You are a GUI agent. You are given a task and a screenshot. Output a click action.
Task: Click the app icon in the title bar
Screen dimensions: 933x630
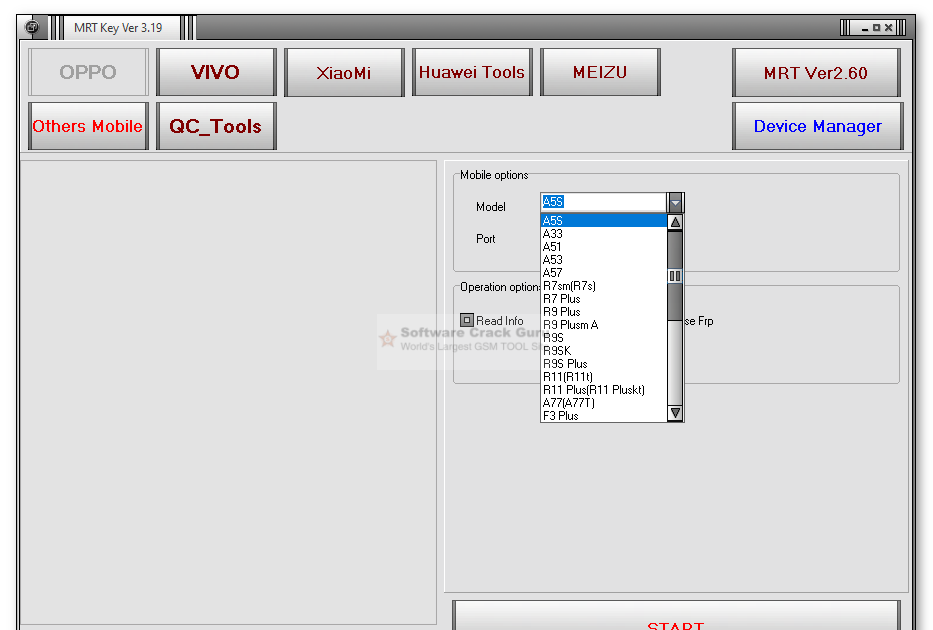(32, 27)
